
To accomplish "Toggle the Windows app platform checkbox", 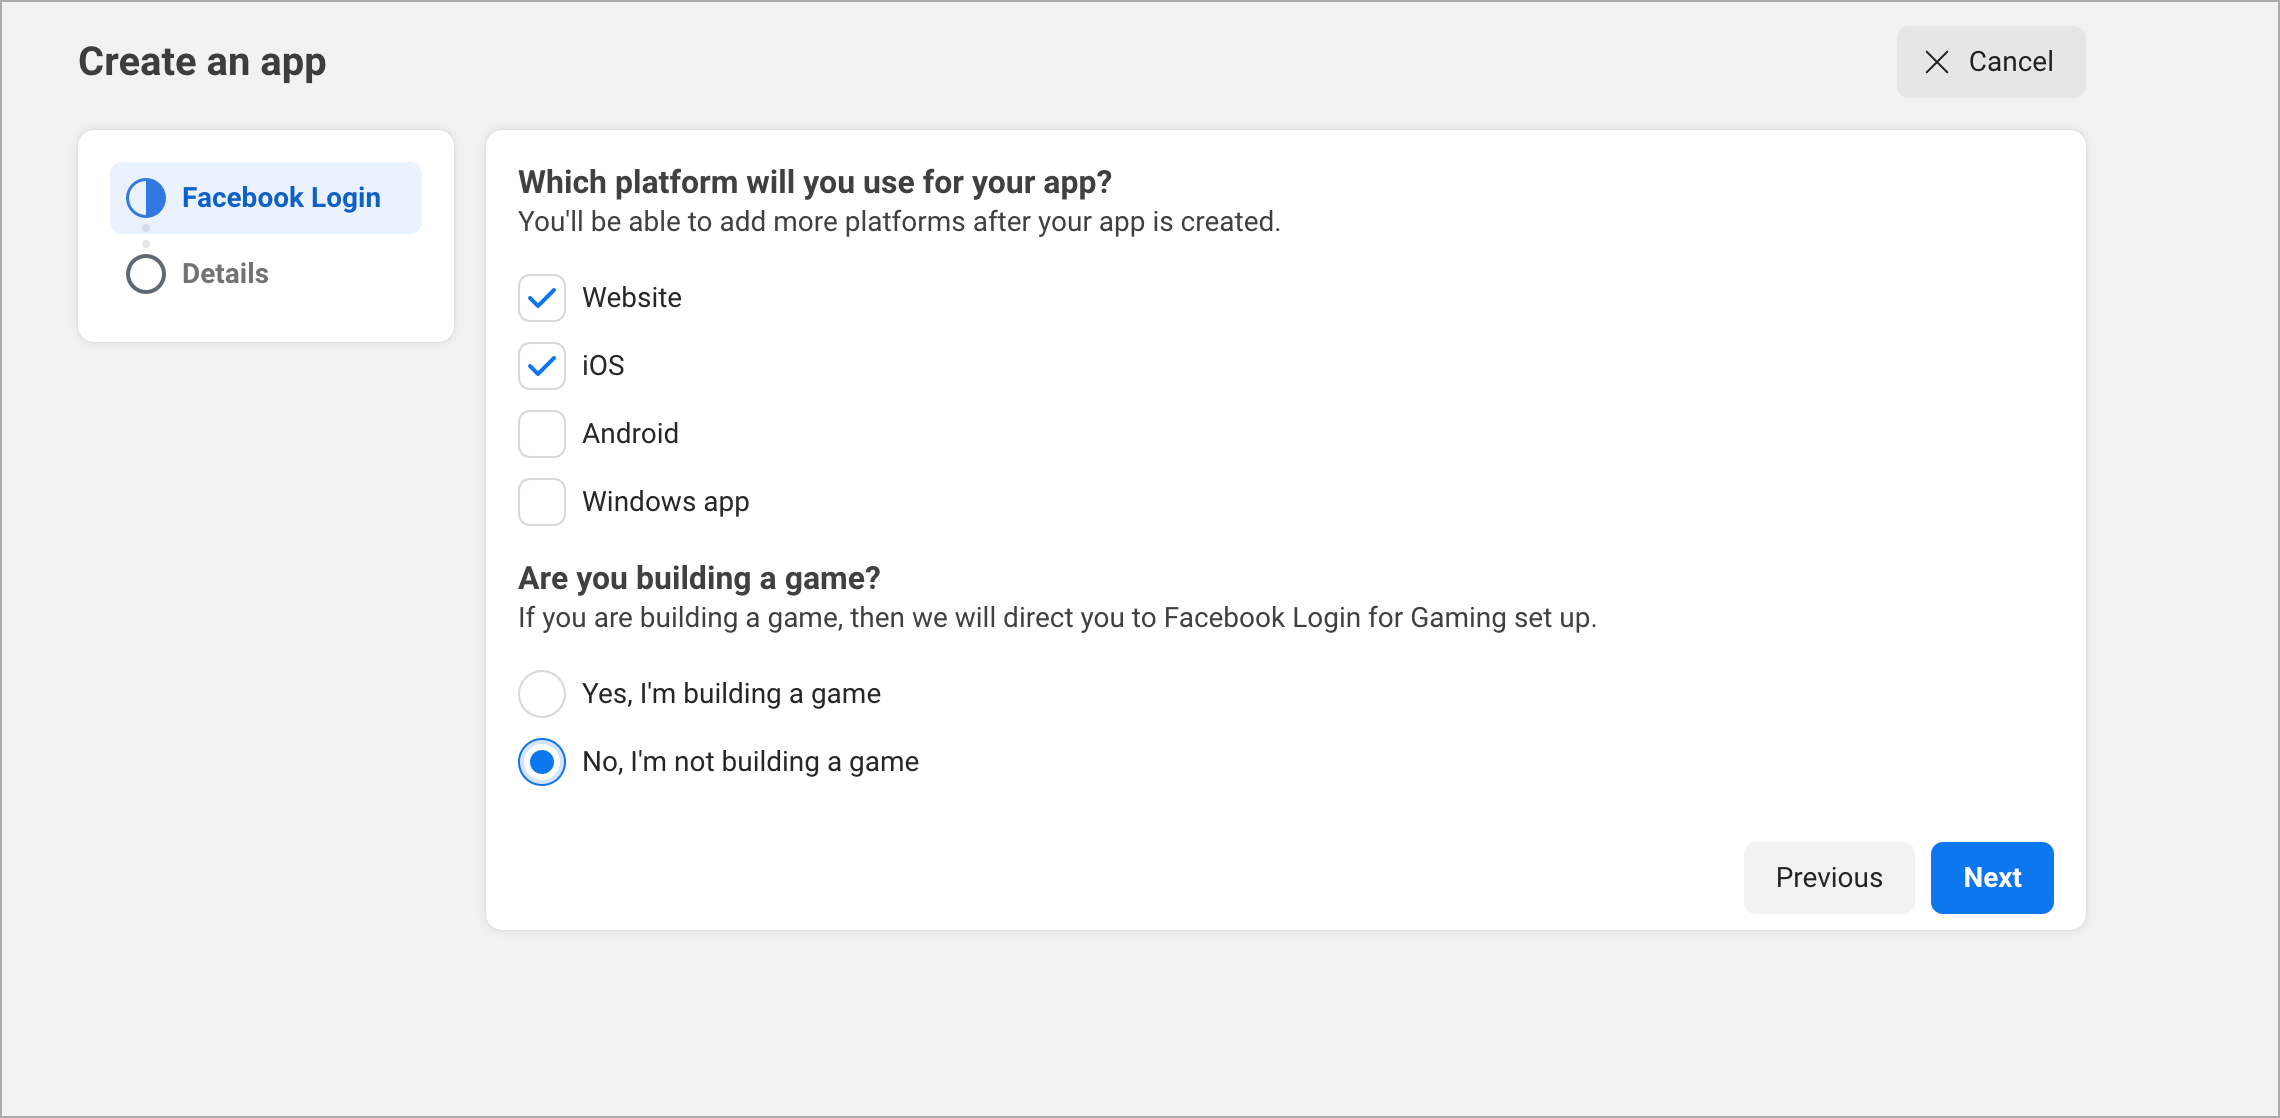I will coord(541,502).
